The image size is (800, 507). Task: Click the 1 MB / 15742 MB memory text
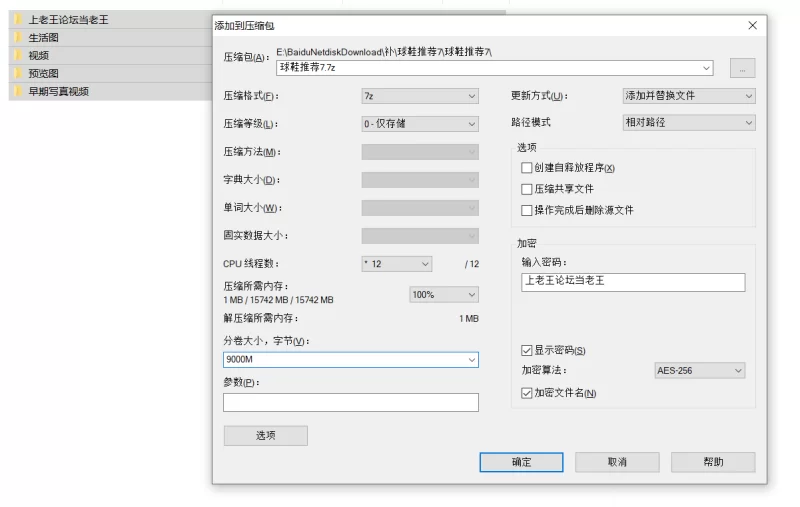click(279, 300)
